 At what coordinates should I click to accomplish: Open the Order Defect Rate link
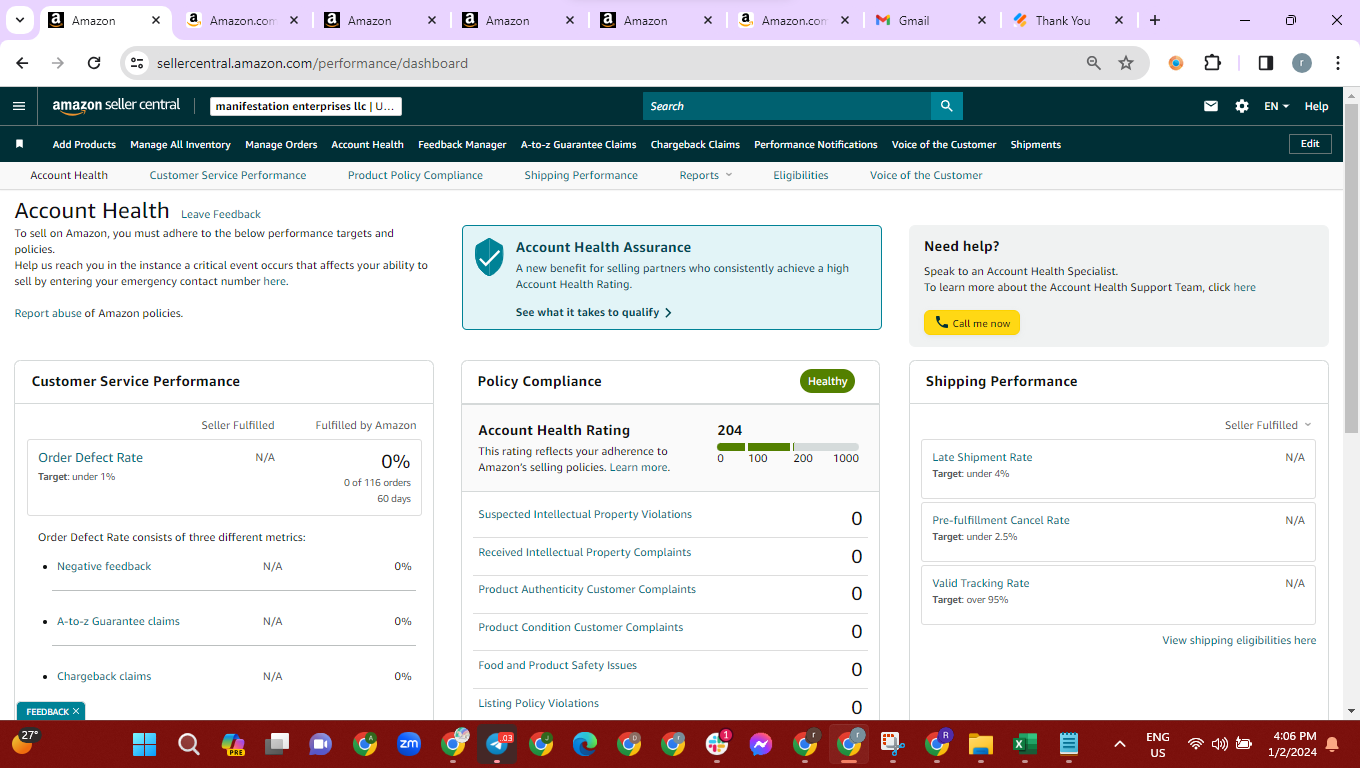tap(90, 457)
